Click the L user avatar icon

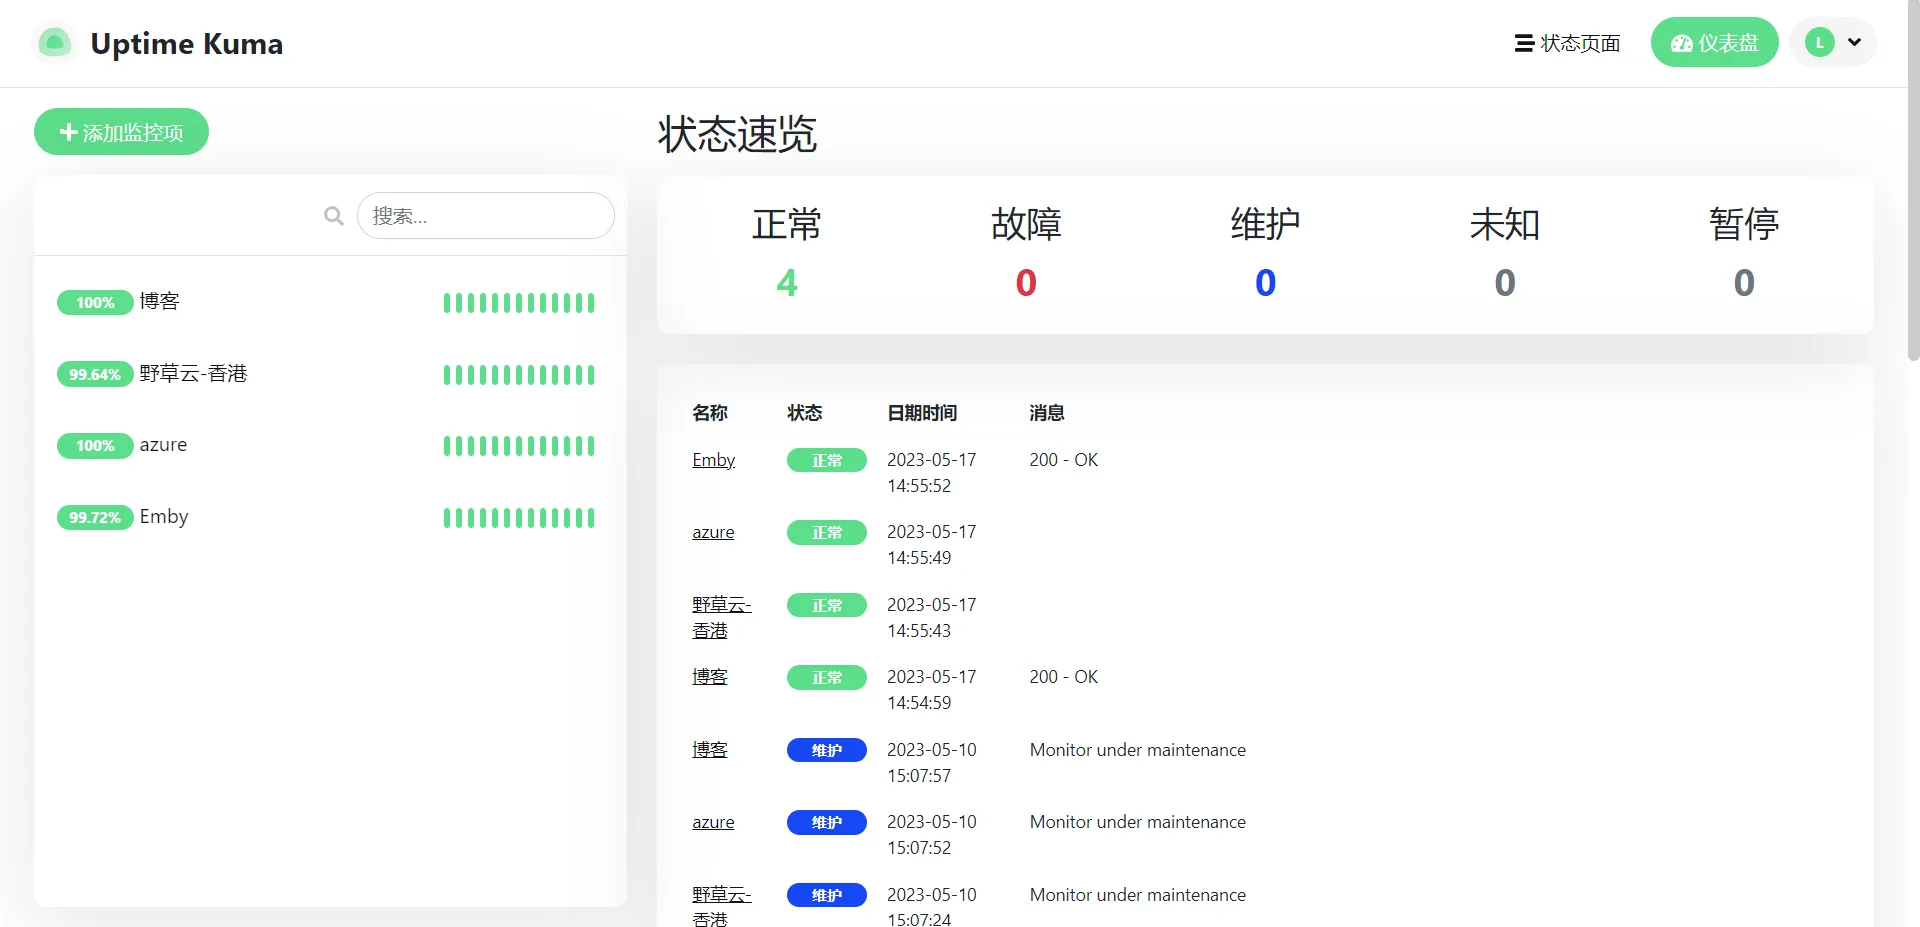coord(1819,43)
